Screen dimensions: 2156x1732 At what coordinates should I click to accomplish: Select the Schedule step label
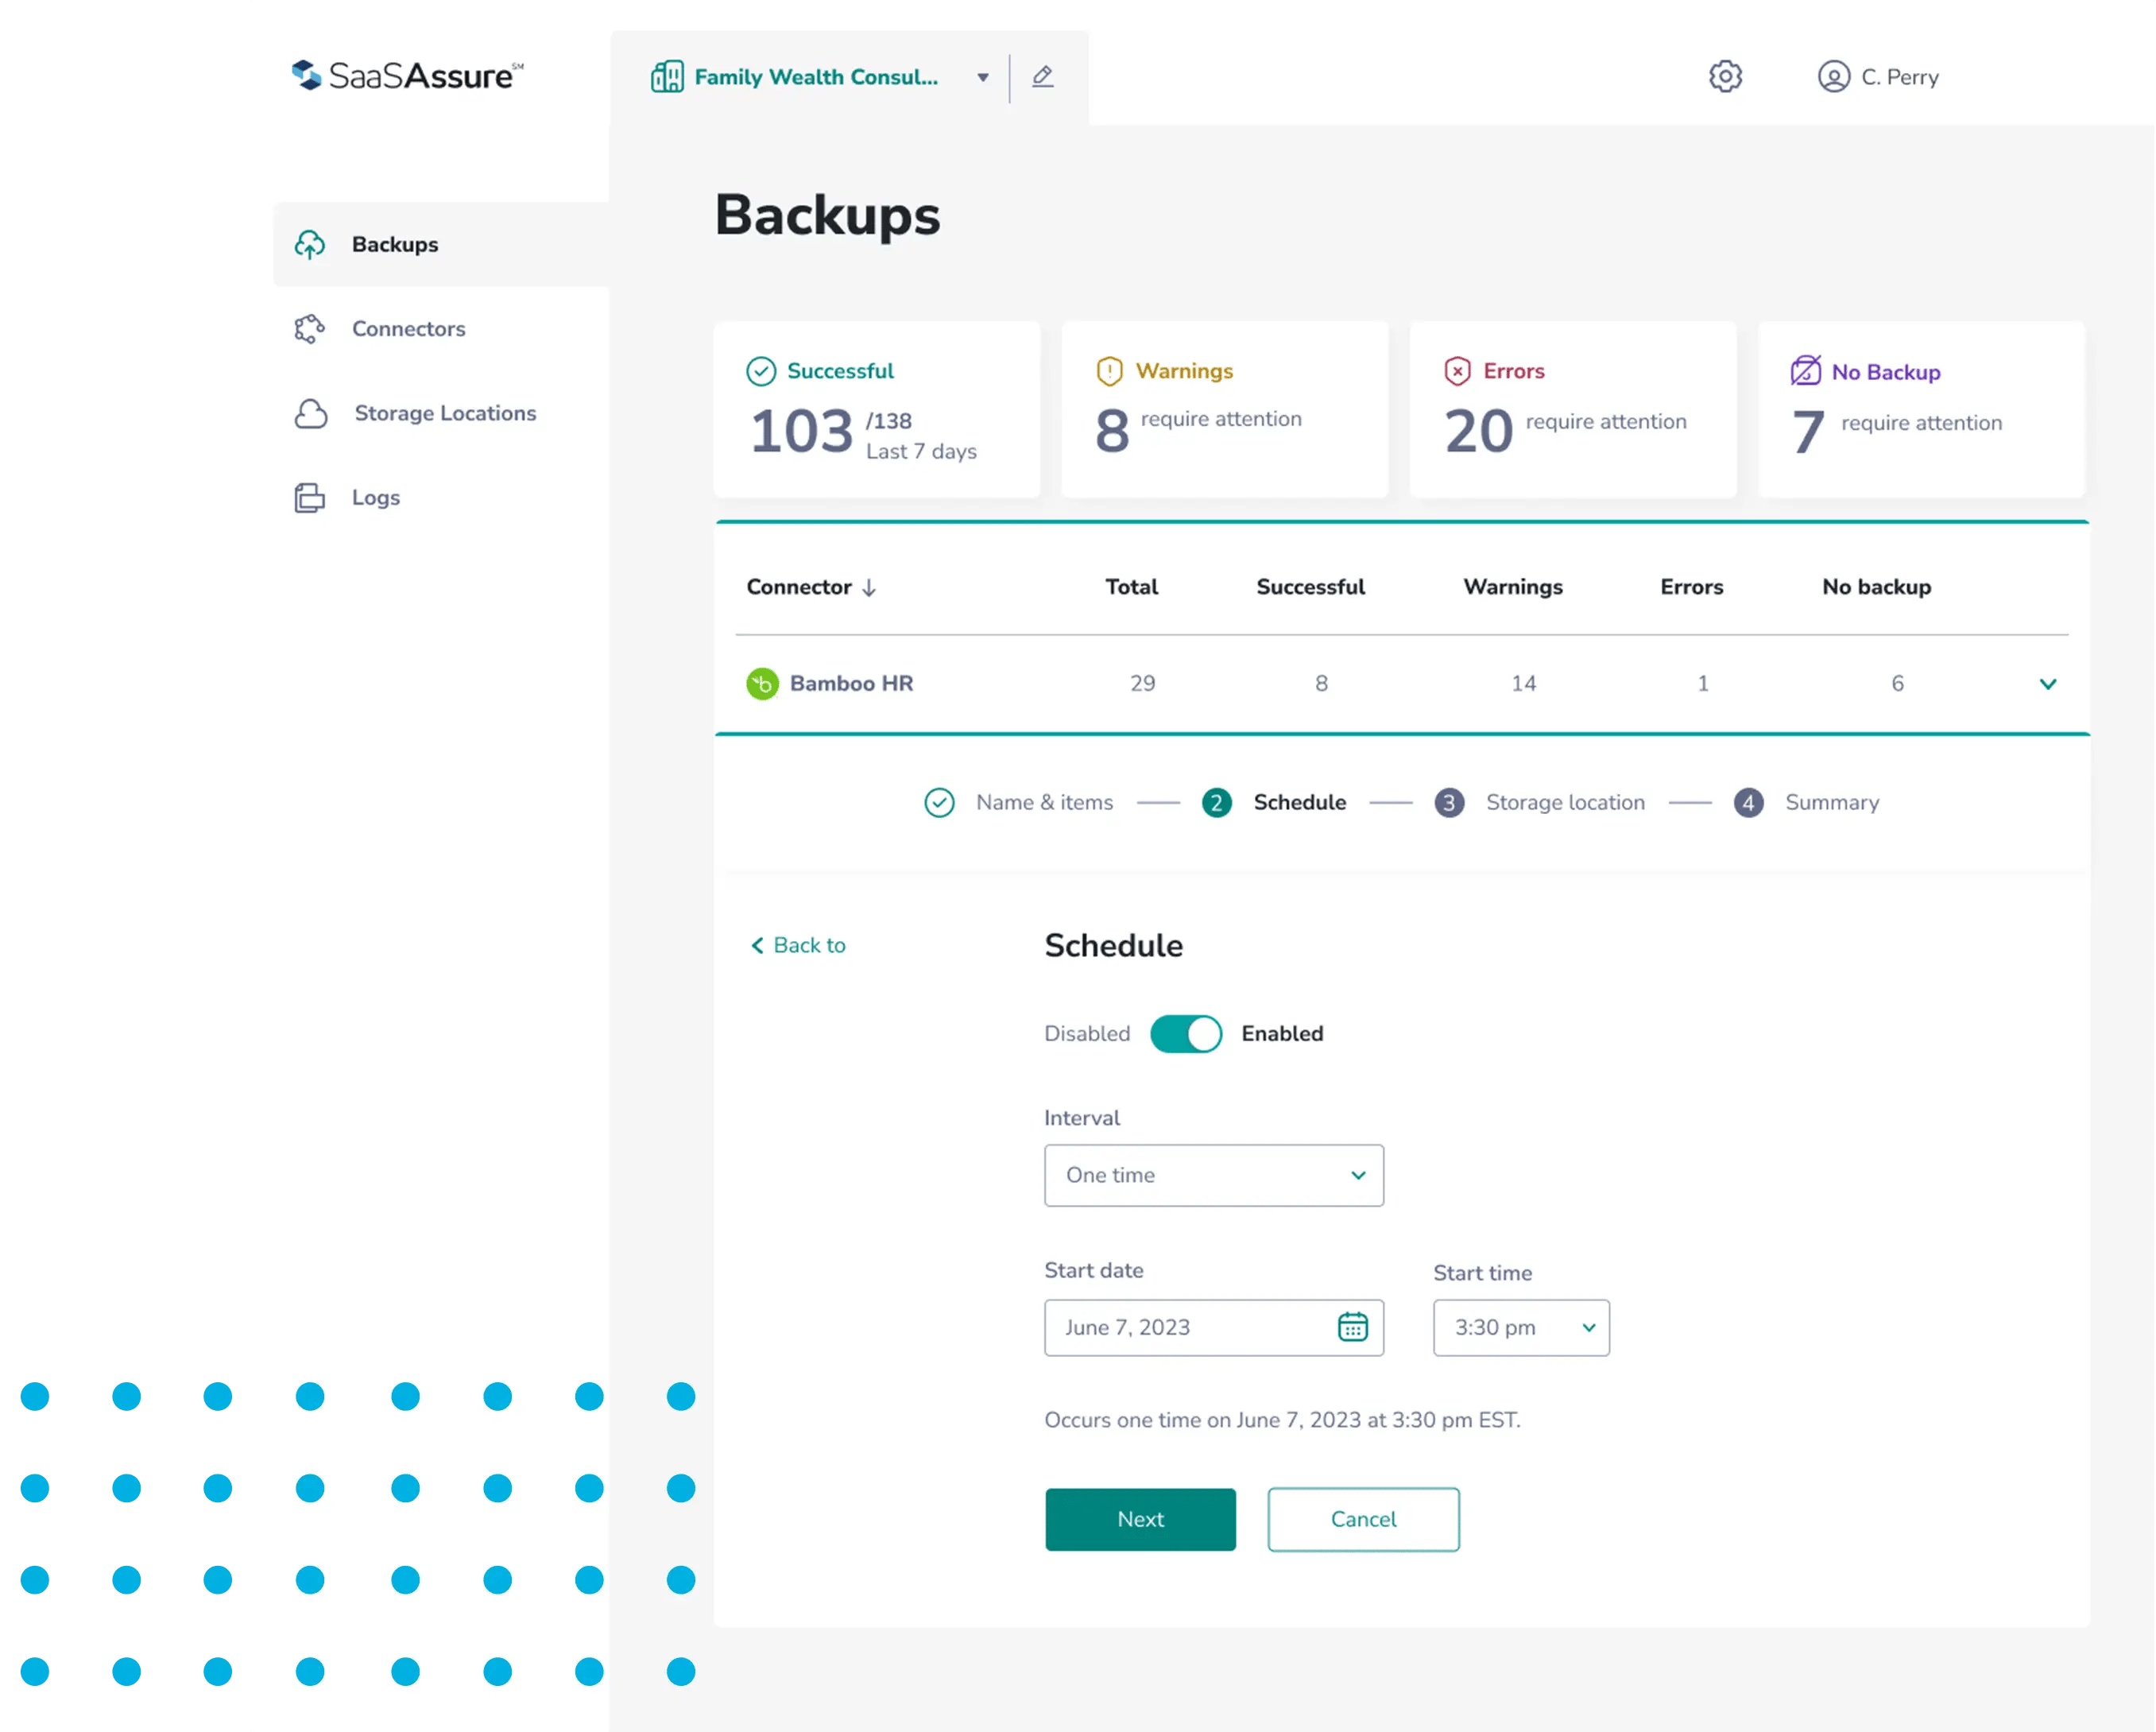coord(1300,803)
